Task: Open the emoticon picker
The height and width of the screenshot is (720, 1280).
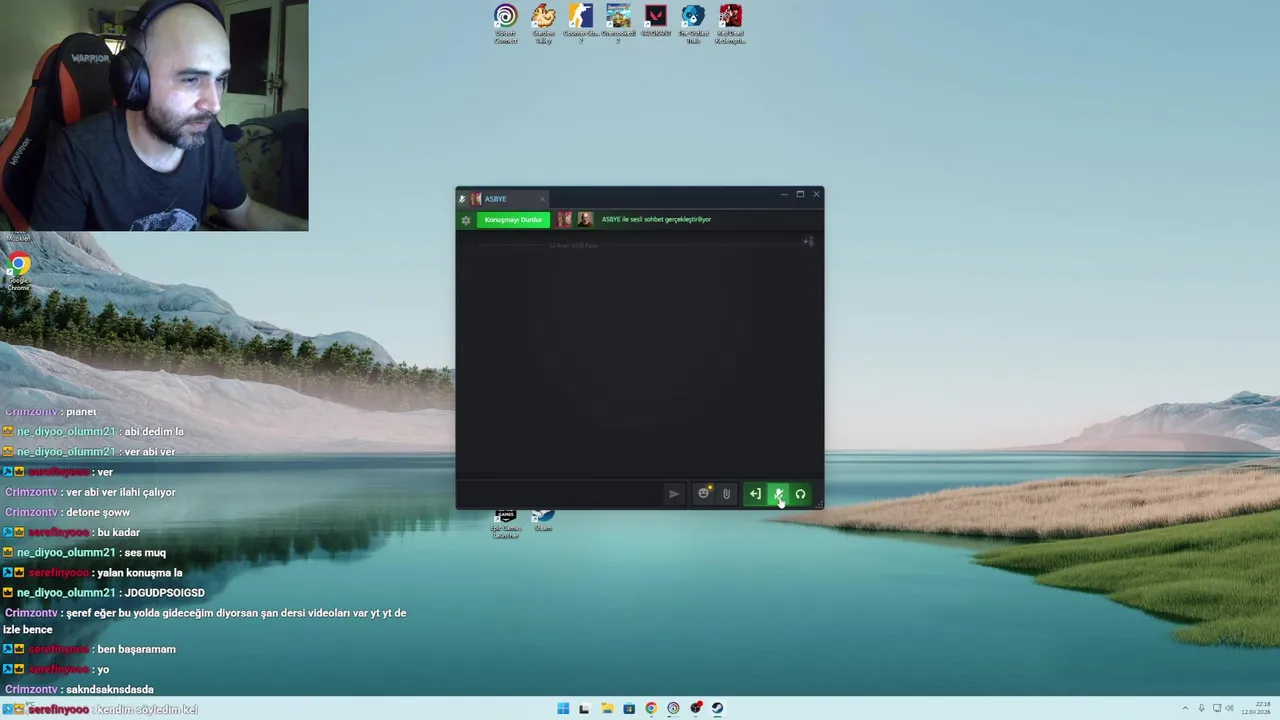Action: 703,494
